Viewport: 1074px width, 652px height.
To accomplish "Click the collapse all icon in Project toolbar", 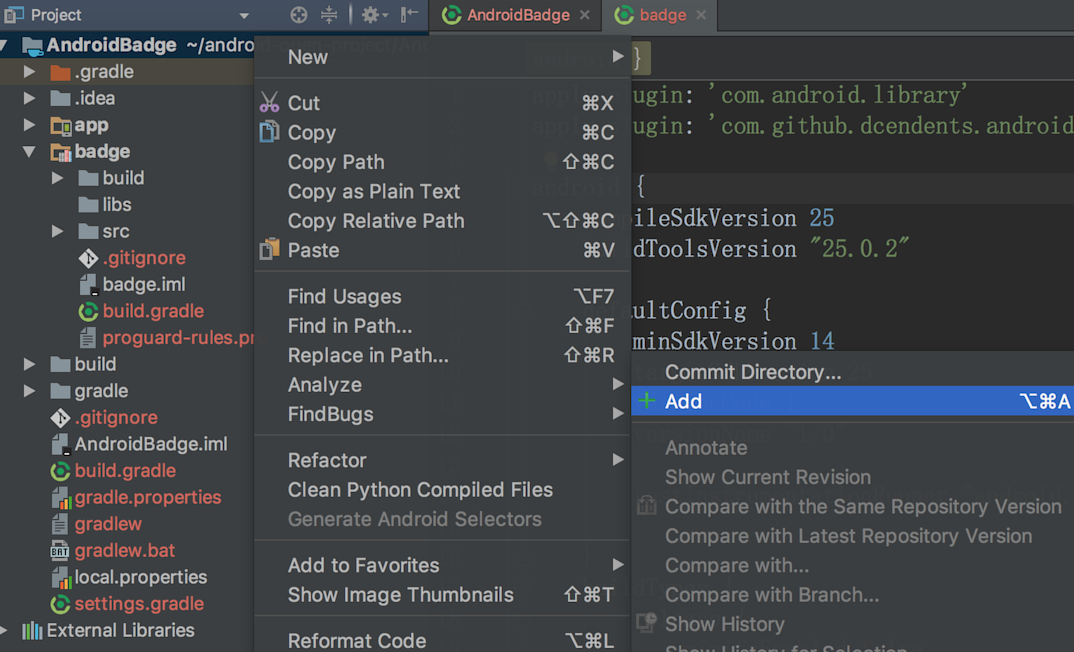I will click(x=329, y=14).
